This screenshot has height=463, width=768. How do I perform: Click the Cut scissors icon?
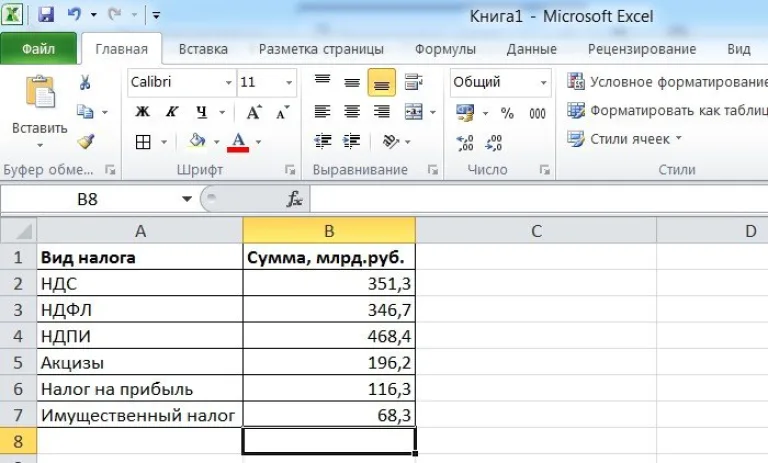(85, 82)
